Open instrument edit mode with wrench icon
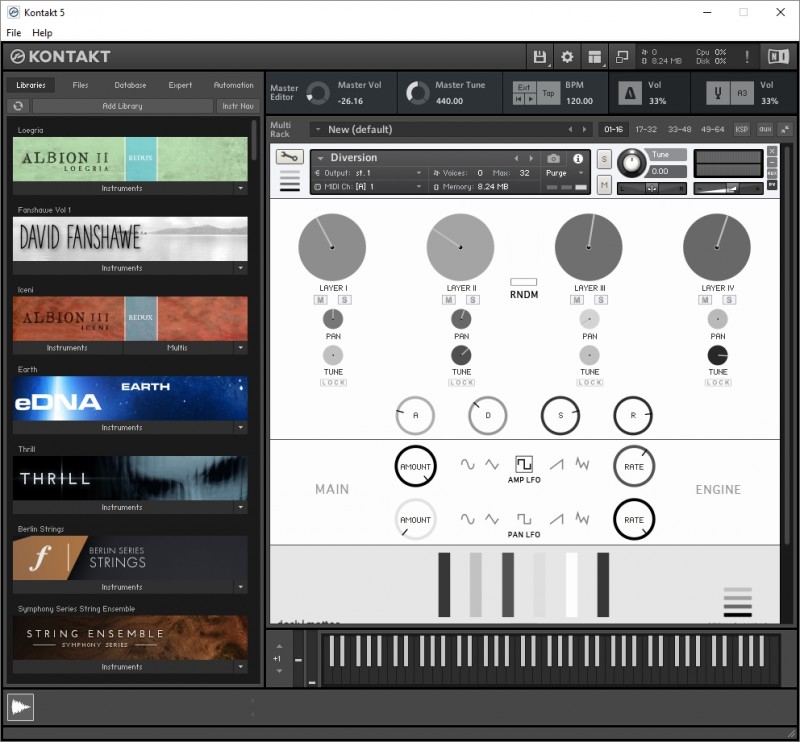This screenshot has height=742, width=800. point(289,157)
